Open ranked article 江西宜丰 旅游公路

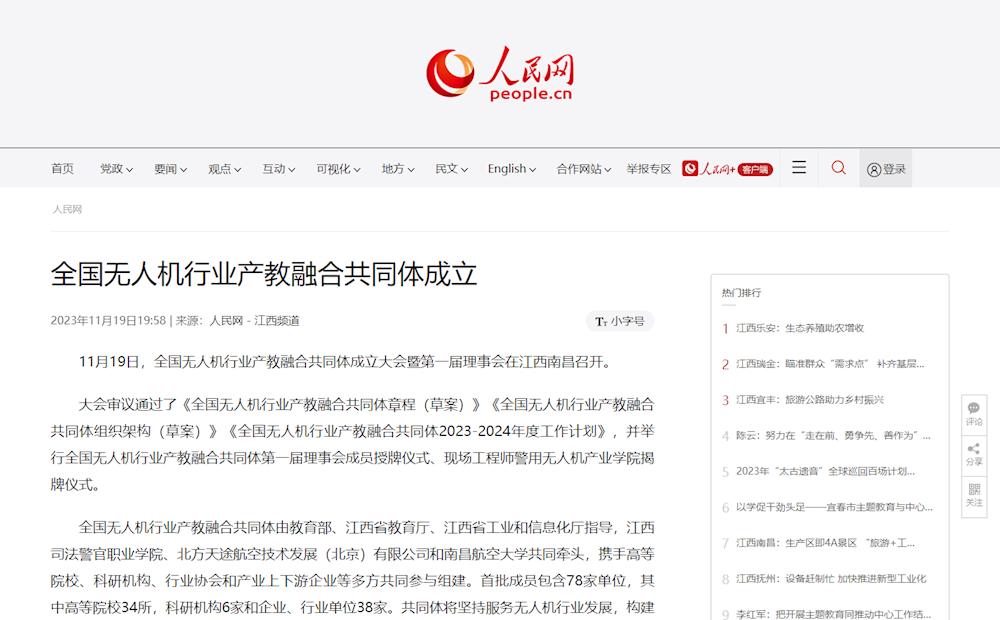click(809, 400)
